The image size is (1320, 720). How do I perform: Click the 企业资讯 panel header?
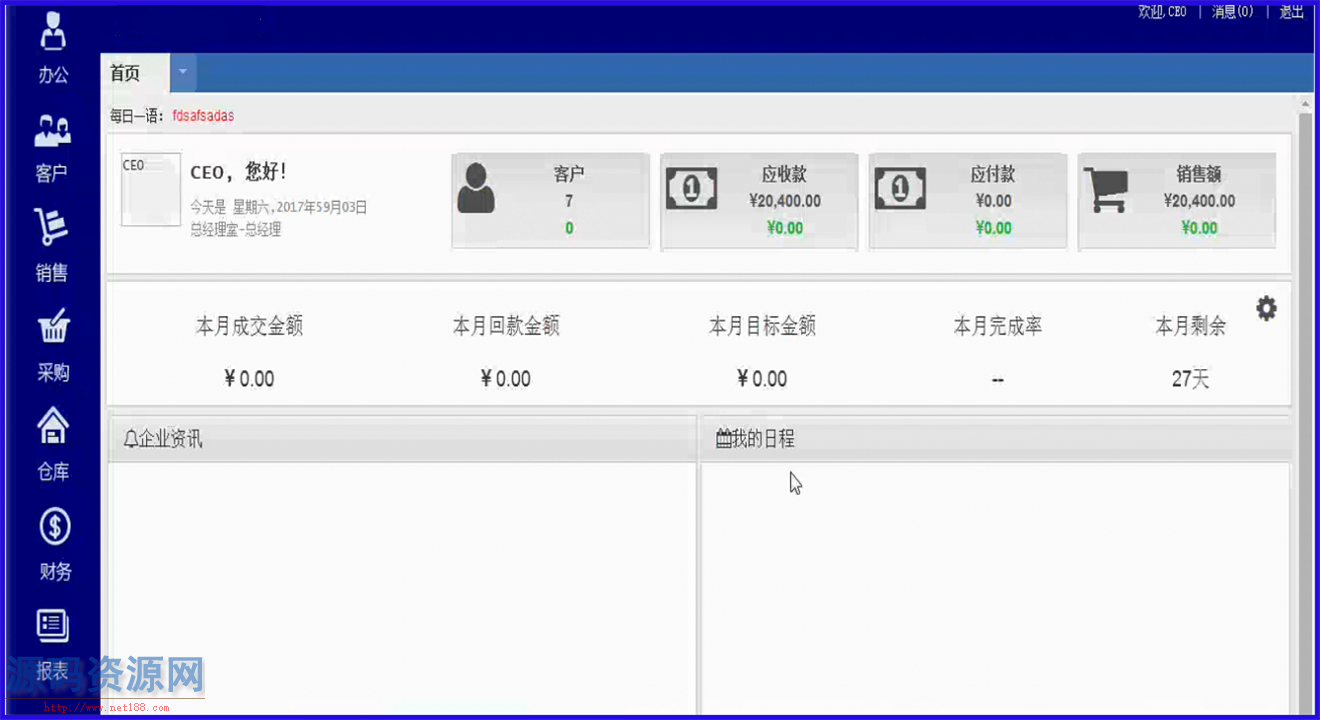[401, 438]
